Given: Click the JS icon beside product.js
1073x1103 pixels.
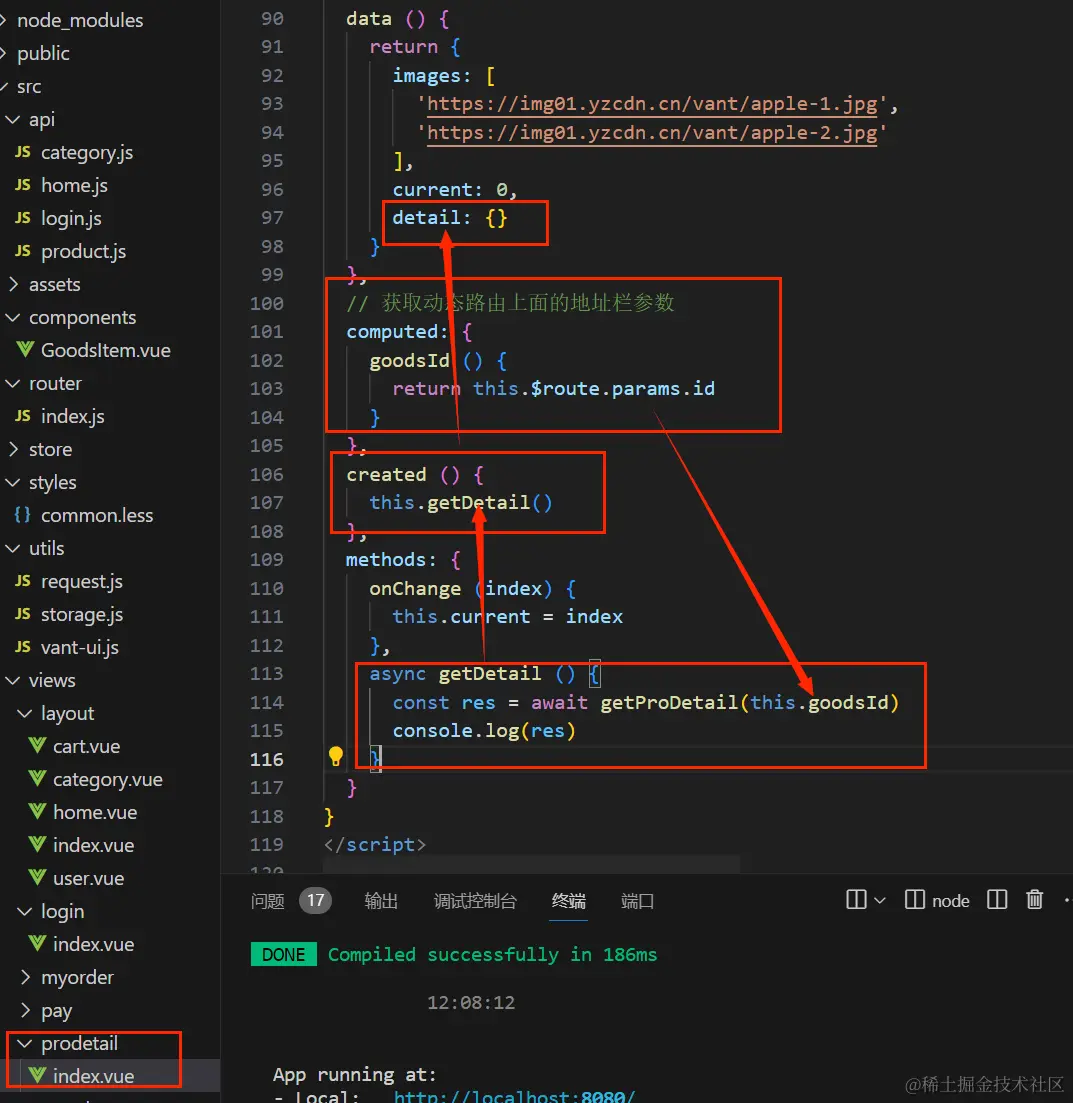Looking at the screenshot, I should 23,251.
